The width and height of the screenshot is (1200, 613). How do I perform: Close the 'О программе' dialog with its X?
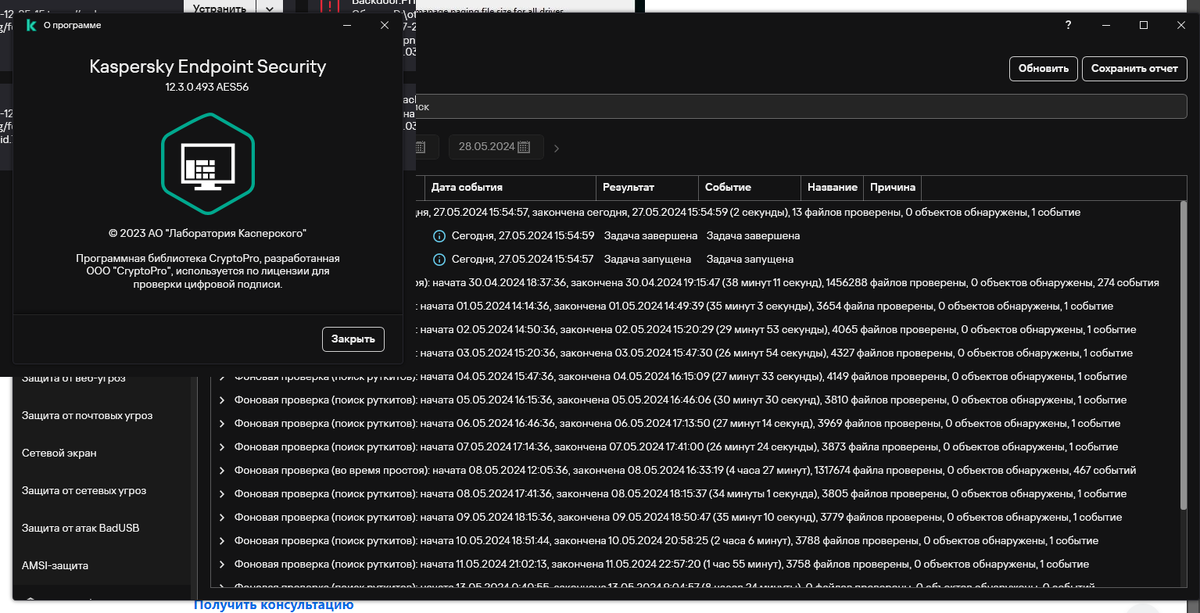click(385, 25)
